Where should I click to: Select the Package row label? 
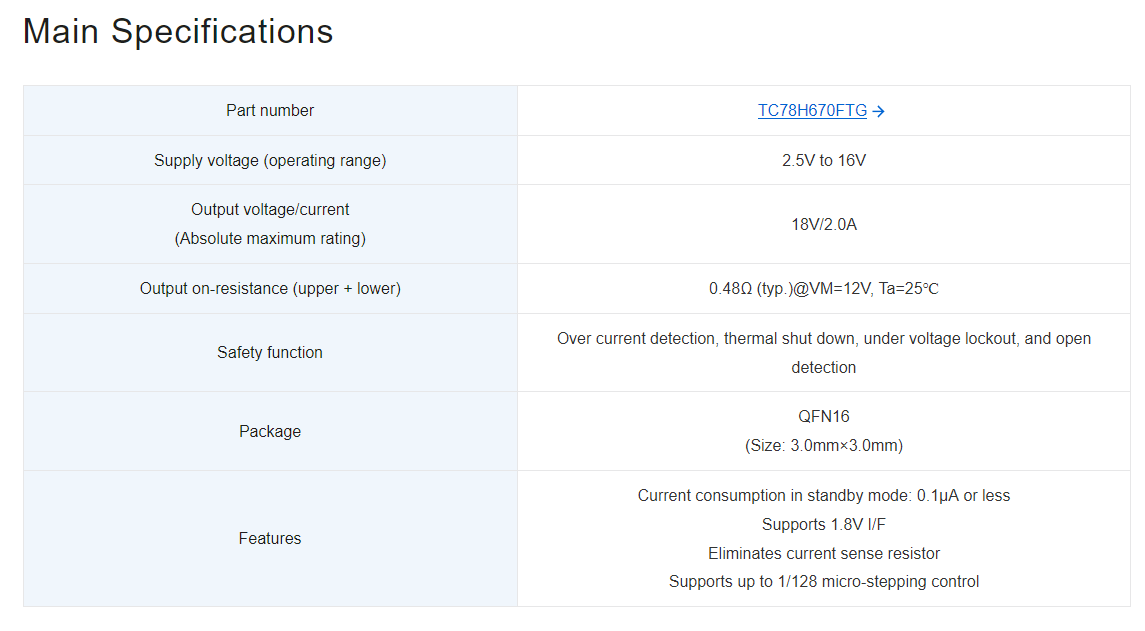[269, 431]
